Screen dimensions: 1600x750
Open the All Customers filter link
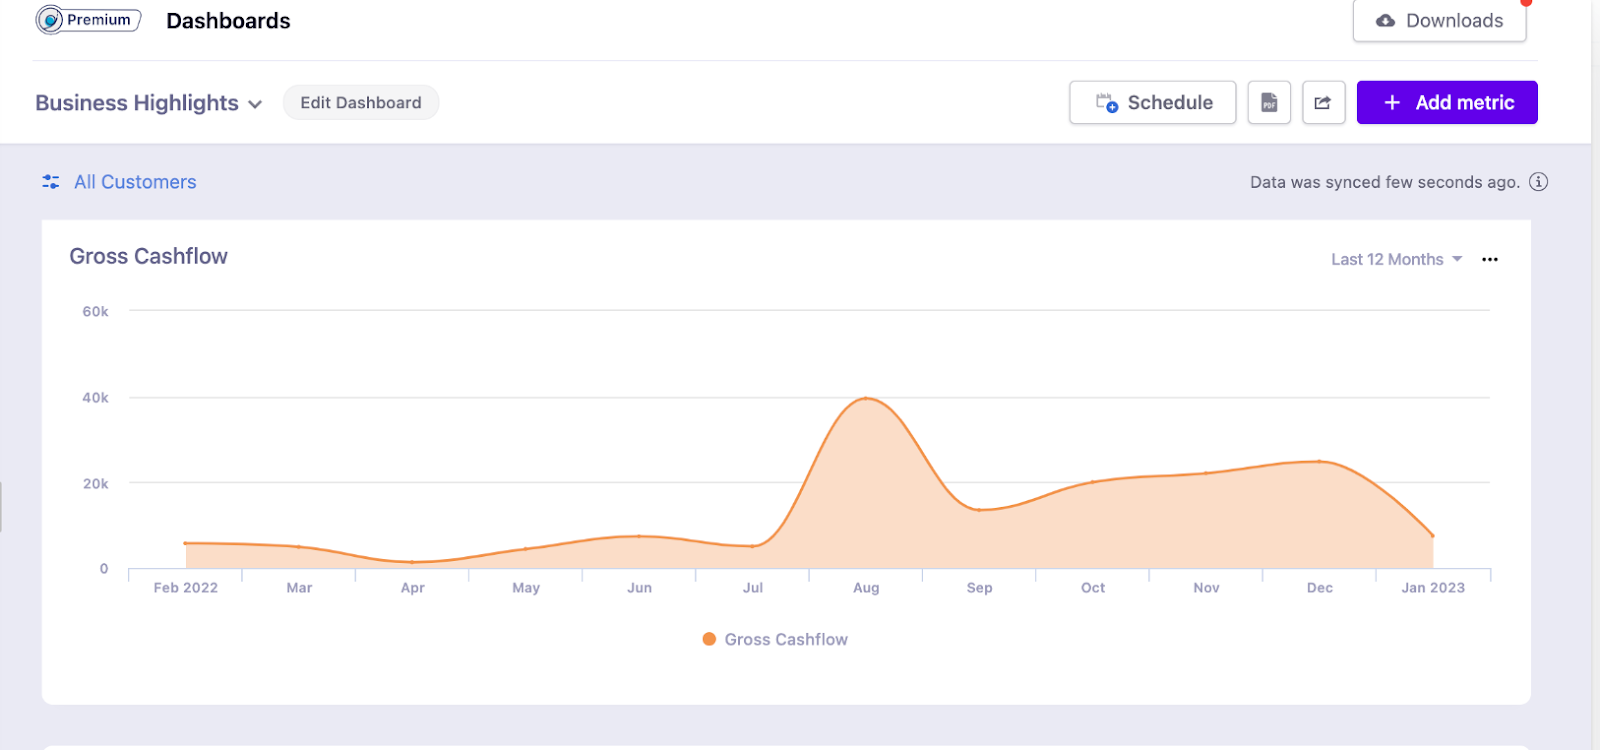[135, 182]
